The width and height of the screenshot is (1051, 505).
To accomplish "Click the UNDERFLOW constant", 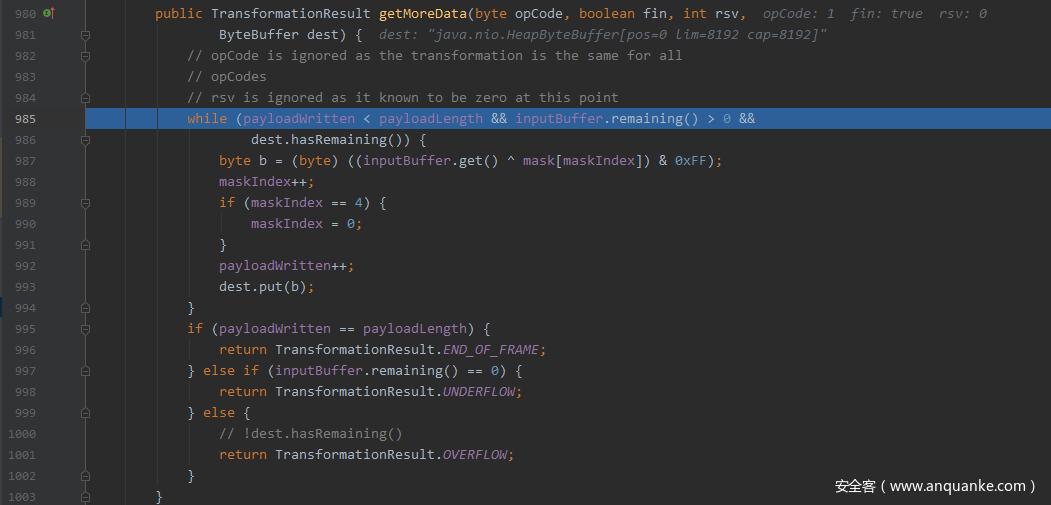I will coord(480,392).
